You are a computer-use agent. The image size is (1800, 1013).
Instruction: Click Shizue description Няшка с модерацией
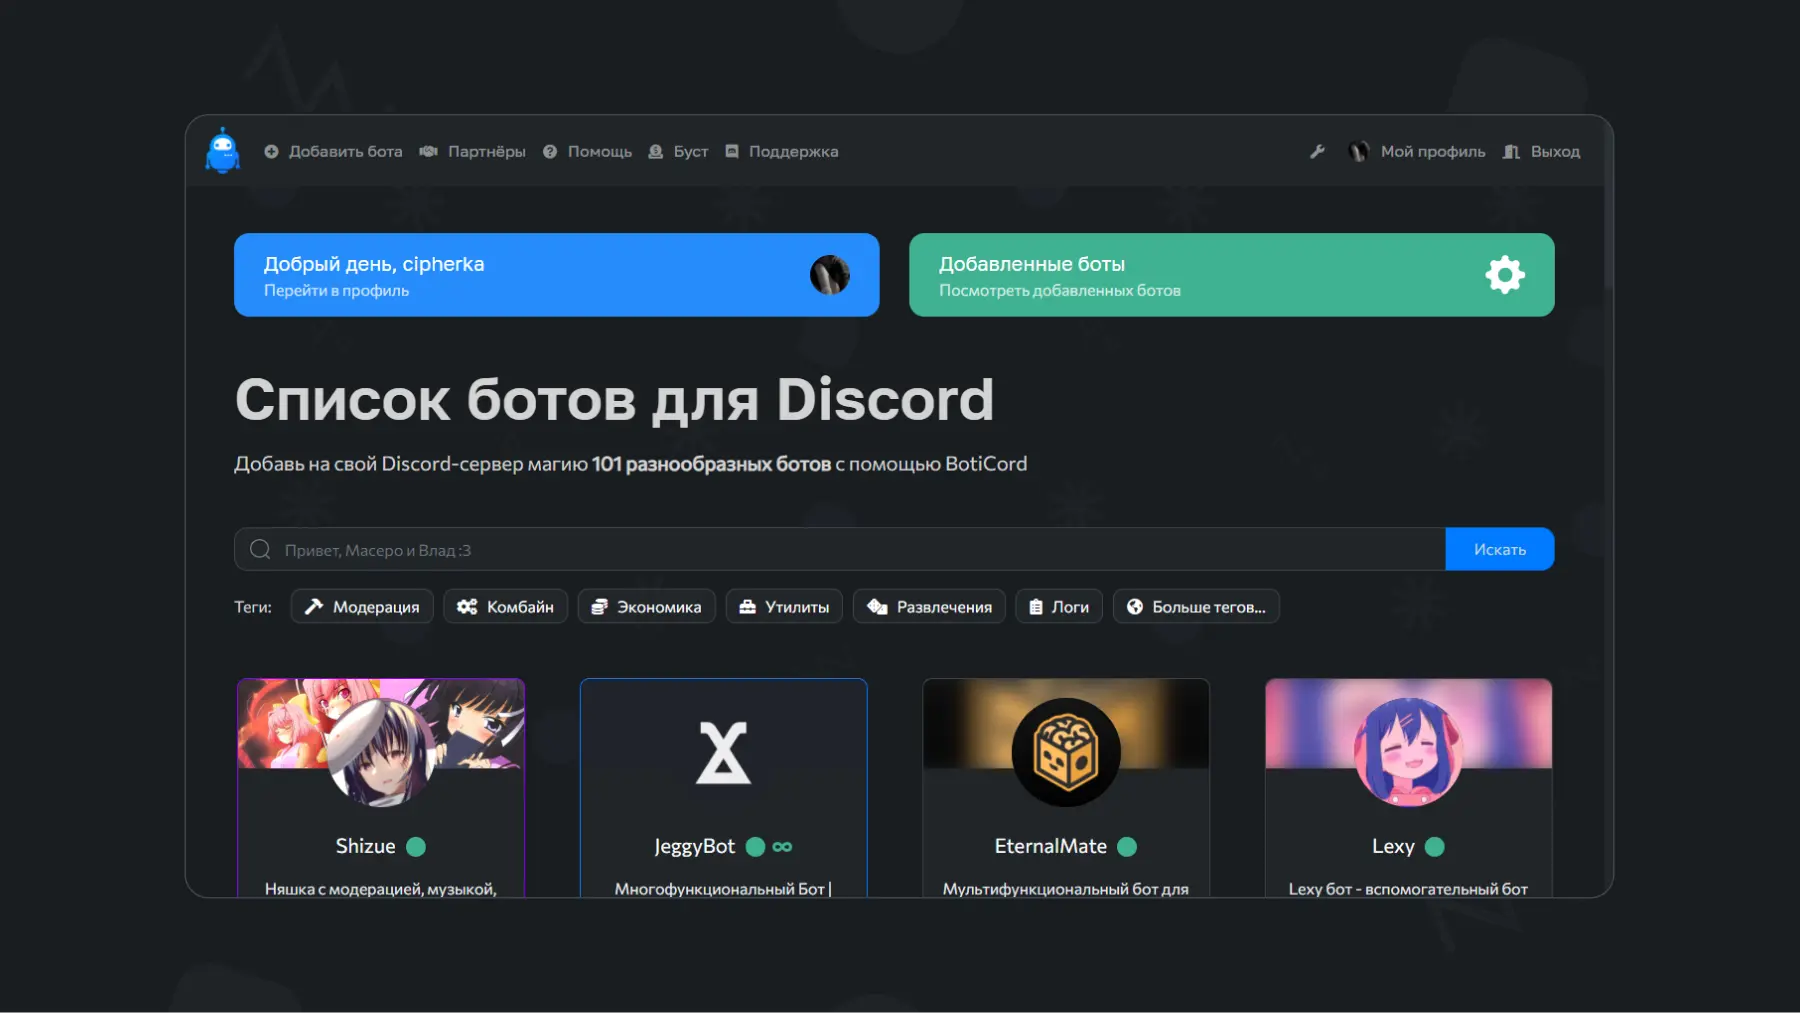tap(380, 889)
